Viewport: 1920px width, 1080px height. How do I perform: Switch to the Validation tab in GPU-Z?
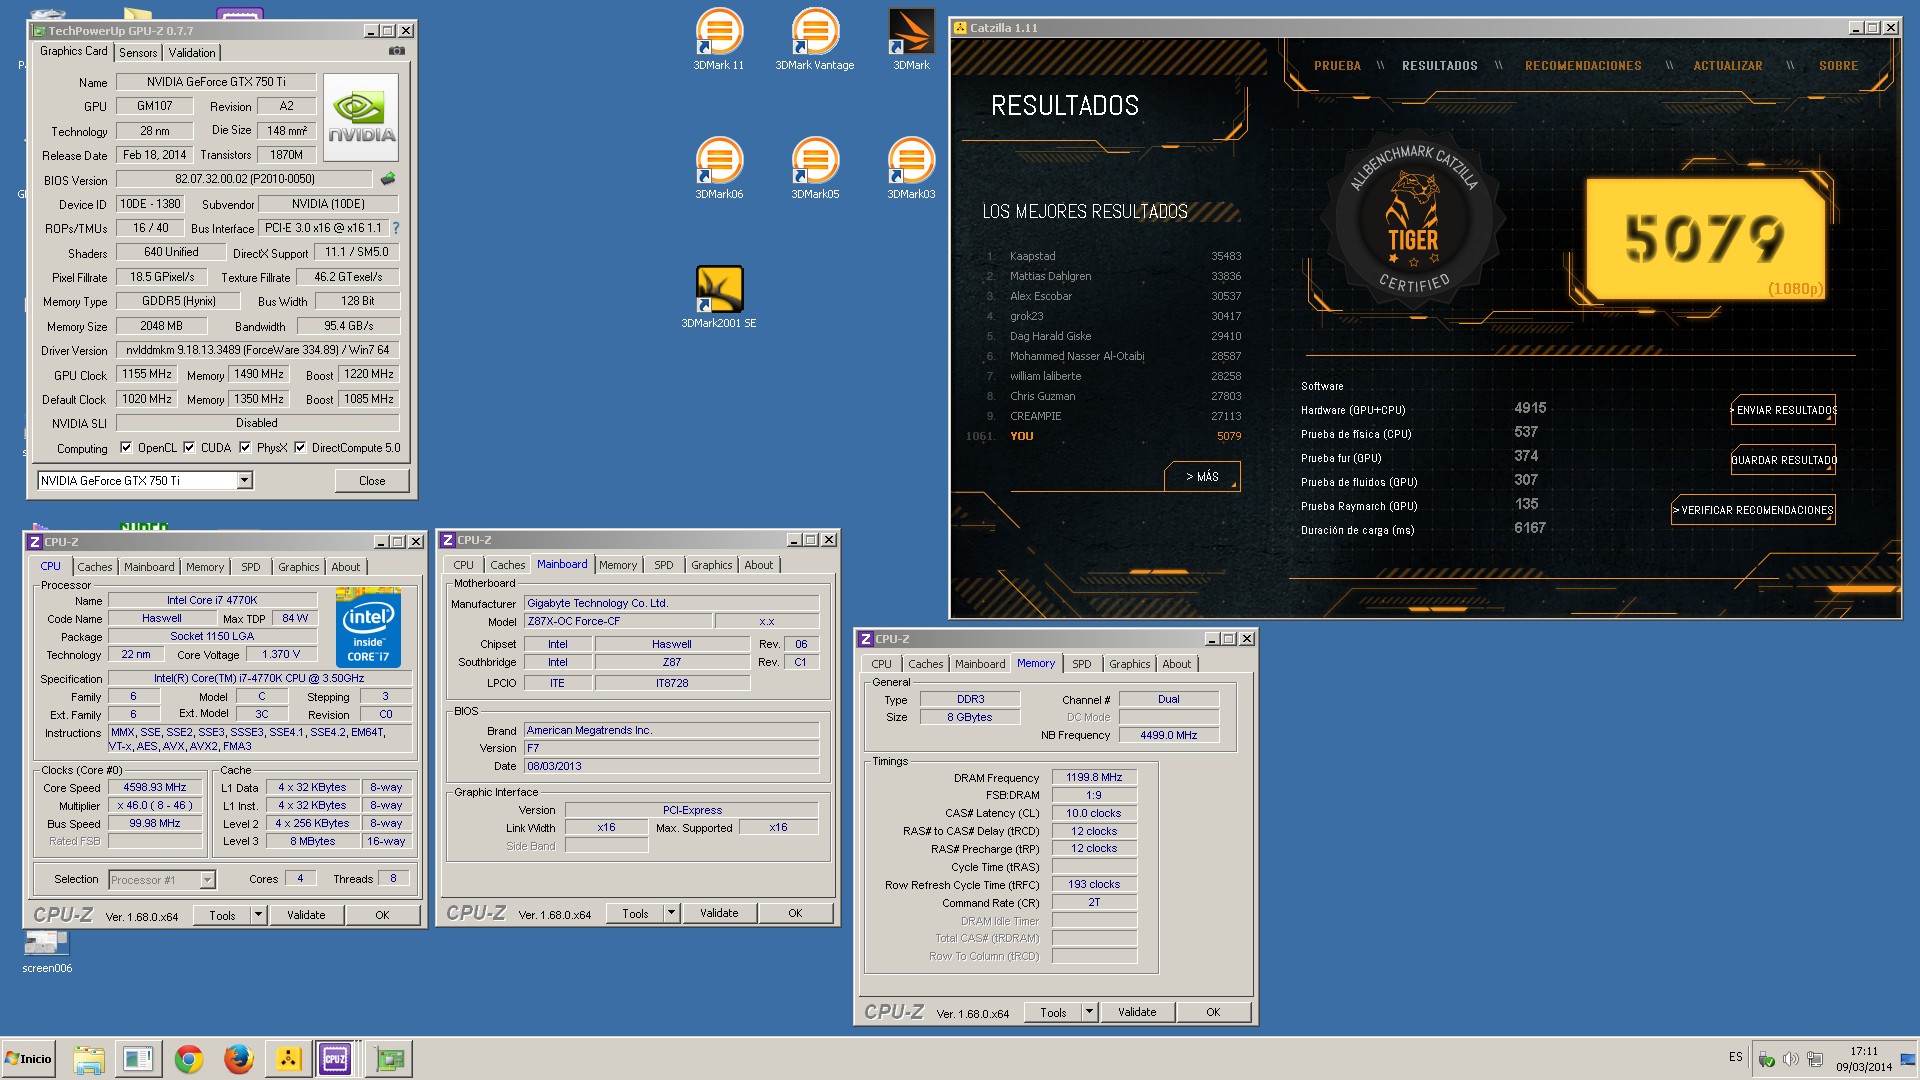pos(192,53)
